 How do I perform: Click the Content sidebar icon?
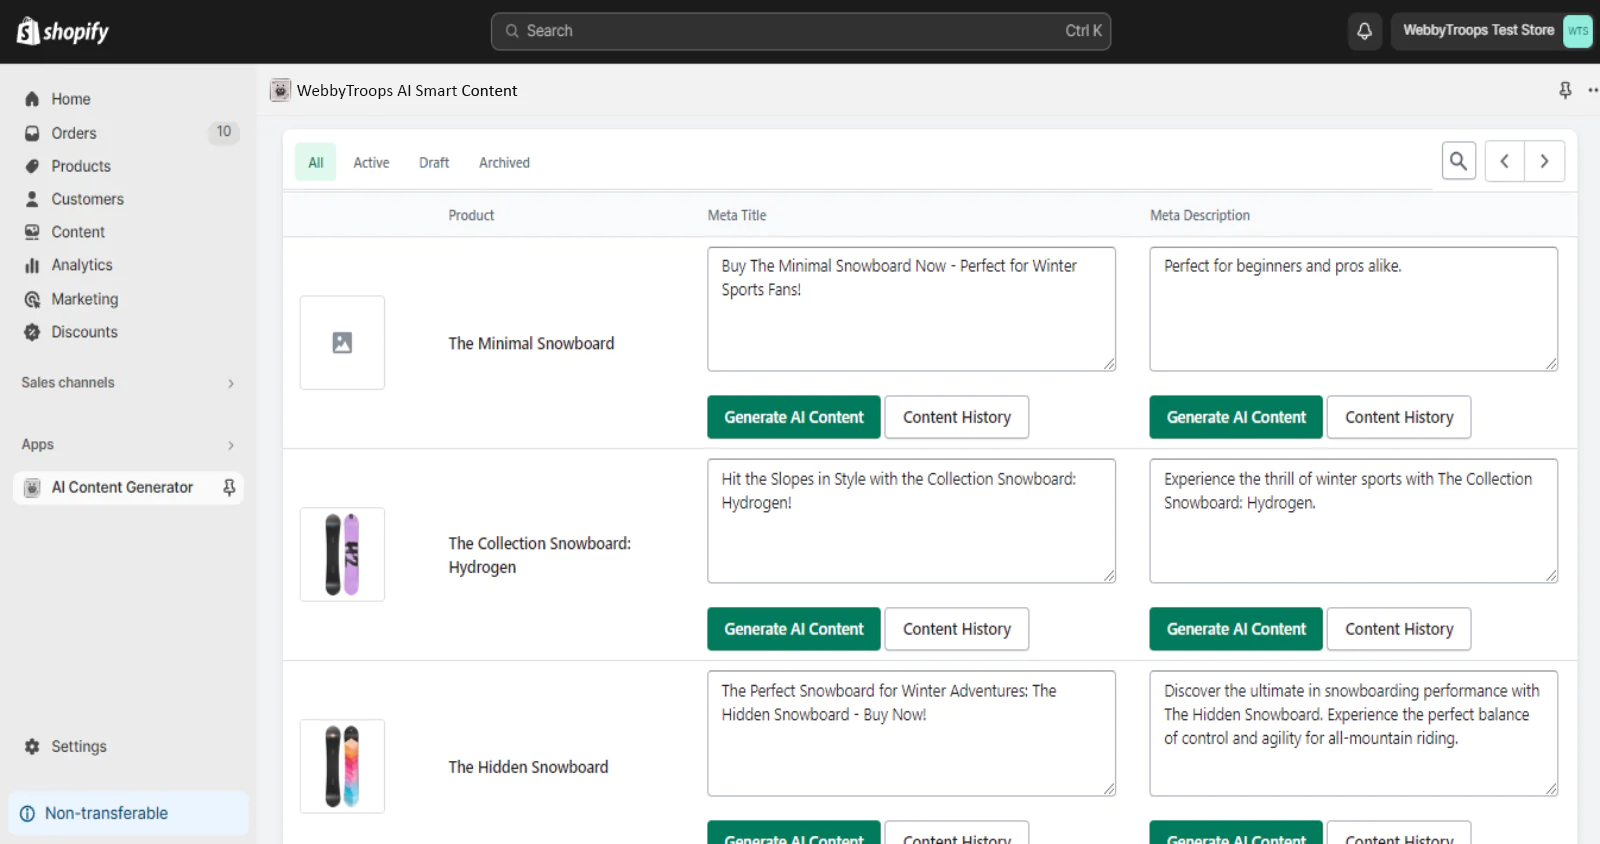[32, 232]
